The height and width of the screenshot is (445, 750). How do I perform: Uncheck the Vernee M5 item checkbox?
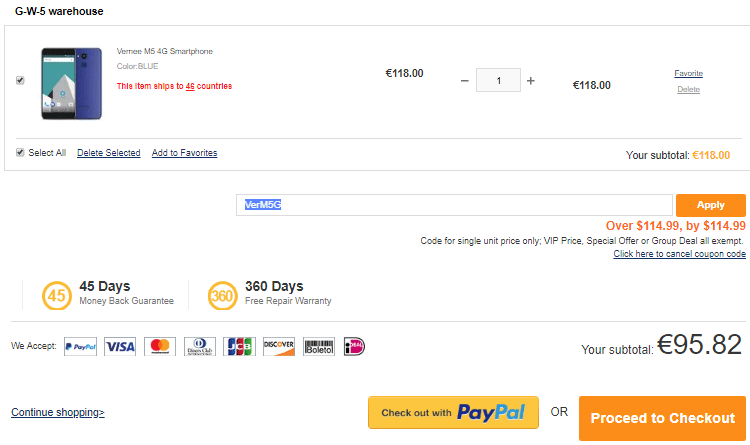(20, 80)
